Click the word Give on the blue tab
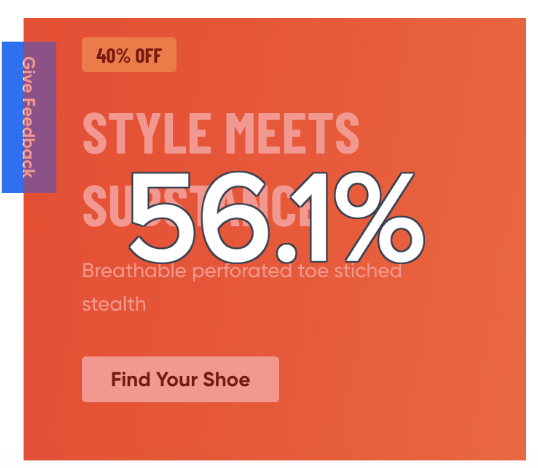Image resolution: width=538 pixels, height=468 pixels. (29, 75)
